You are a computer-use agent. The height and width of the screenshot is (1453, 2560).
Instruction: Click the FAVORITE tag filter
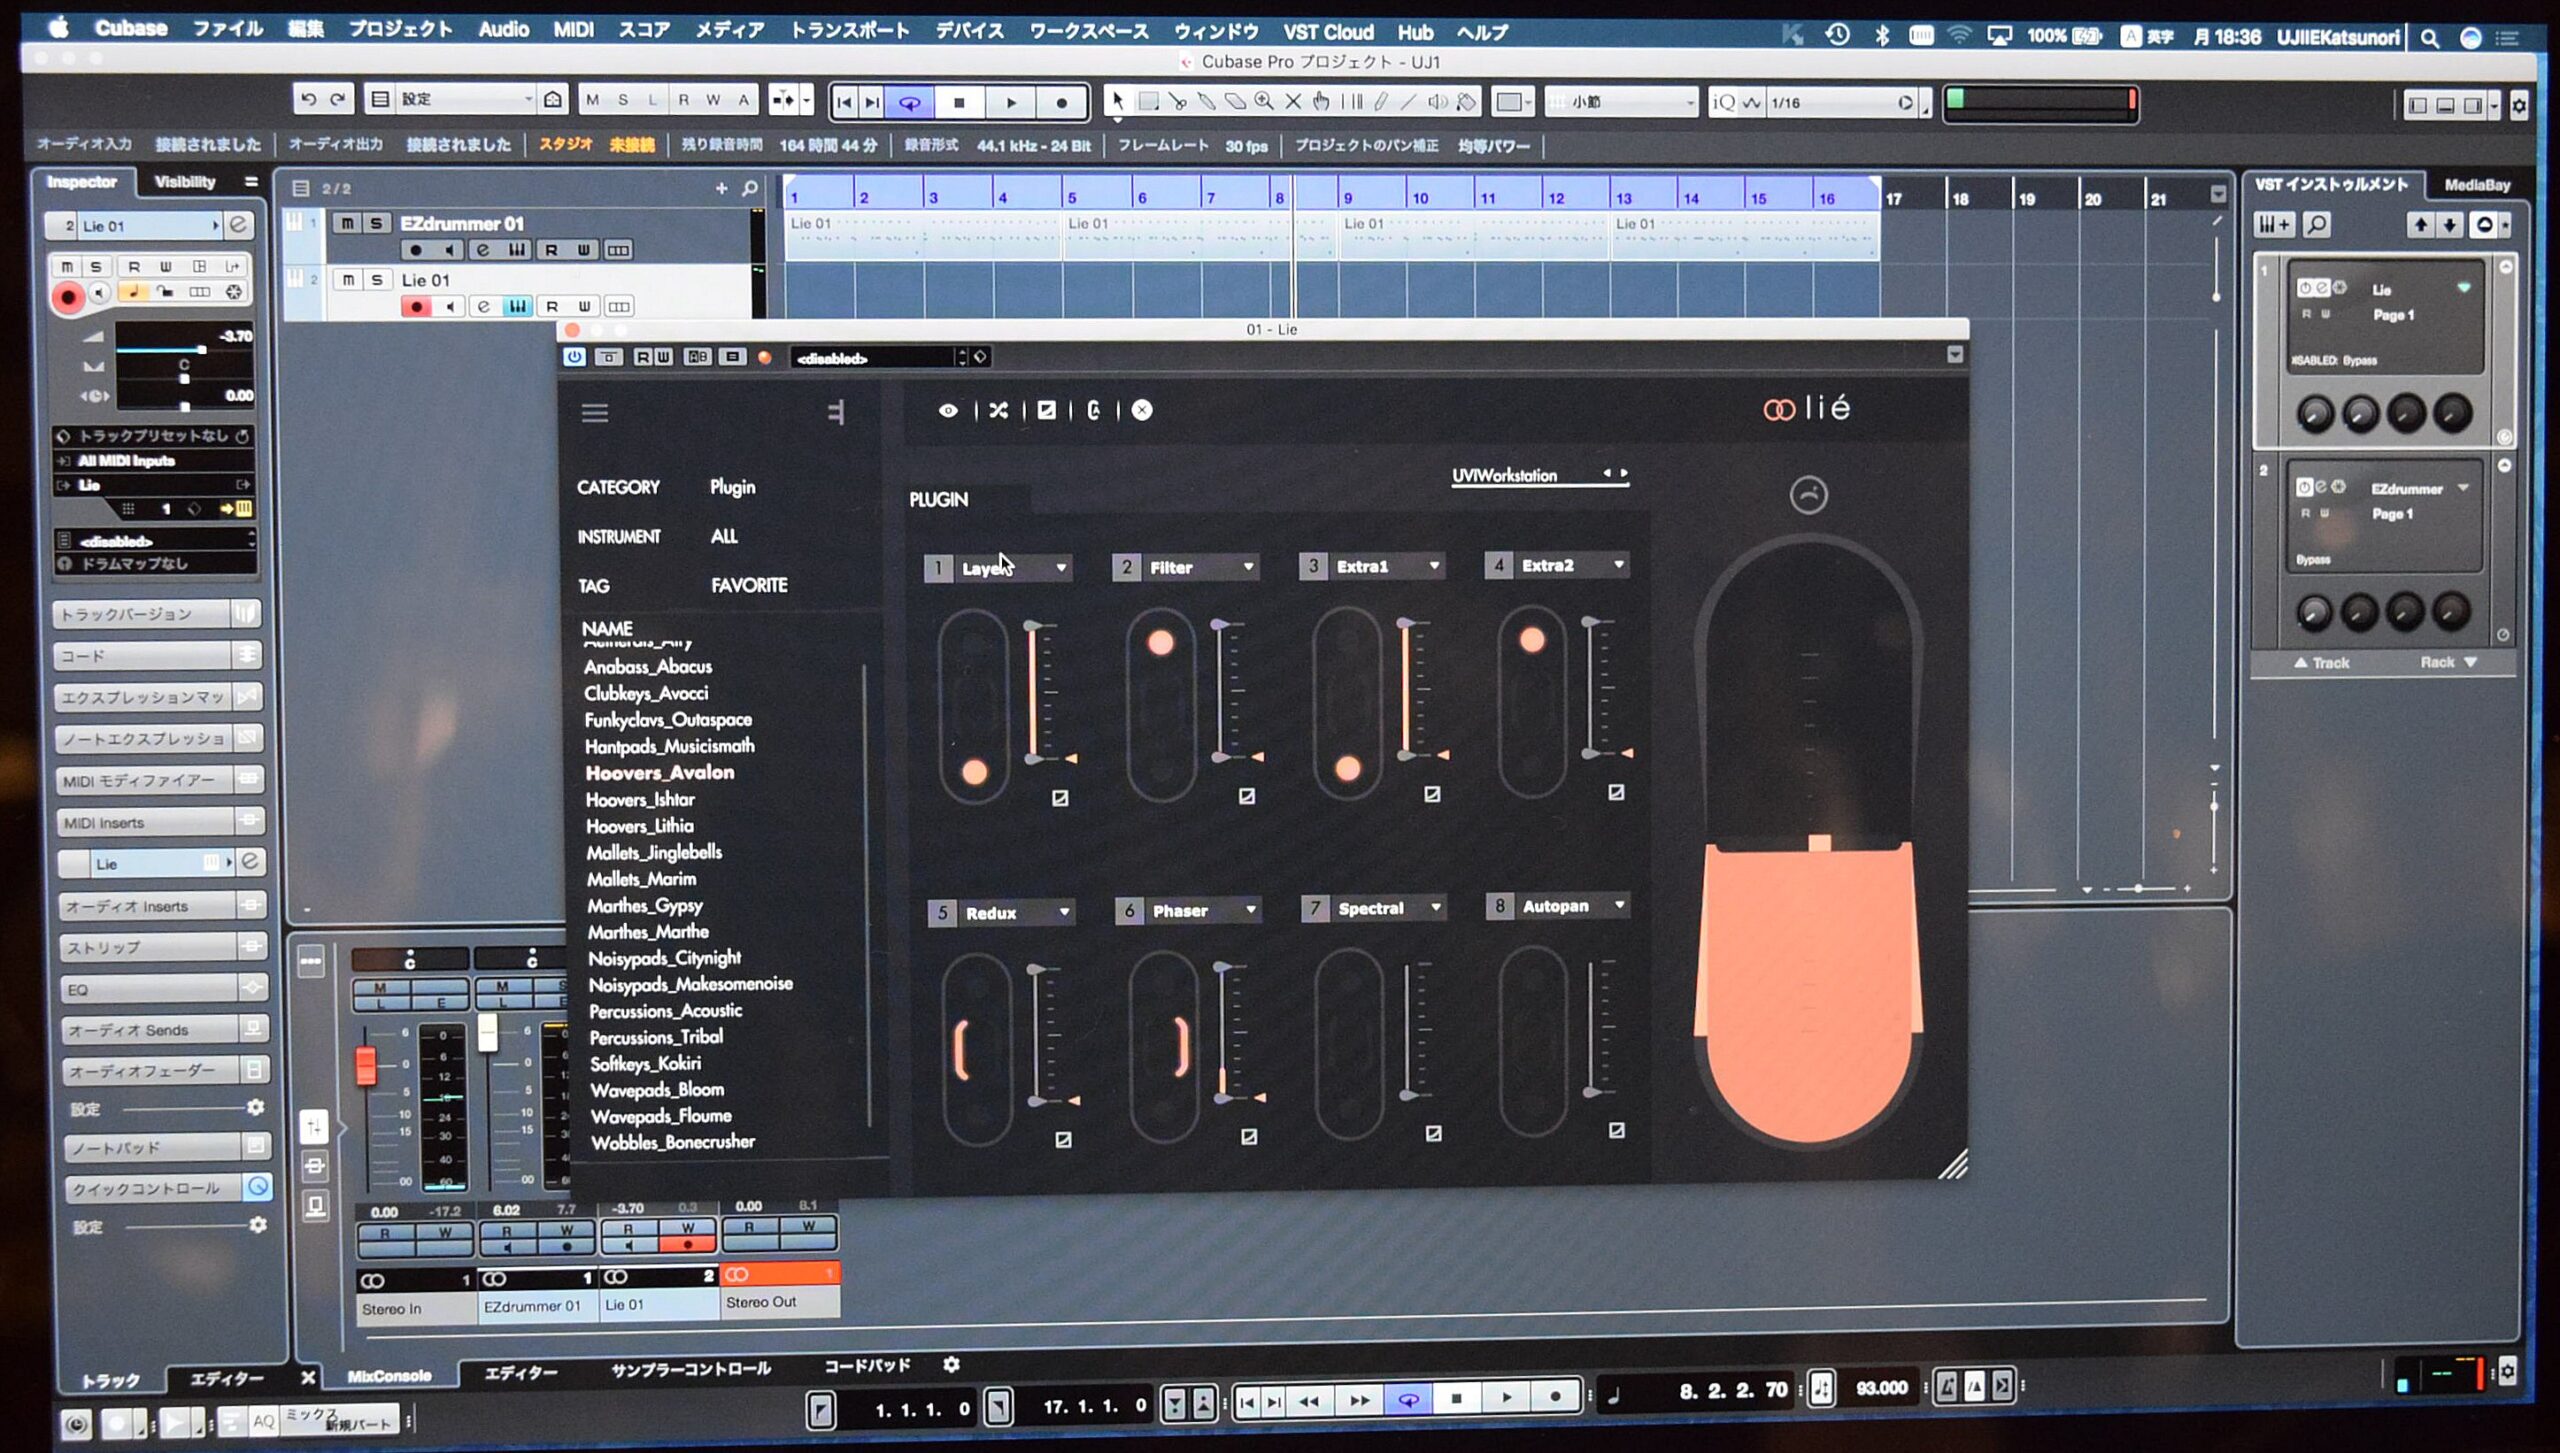point(749,585)
